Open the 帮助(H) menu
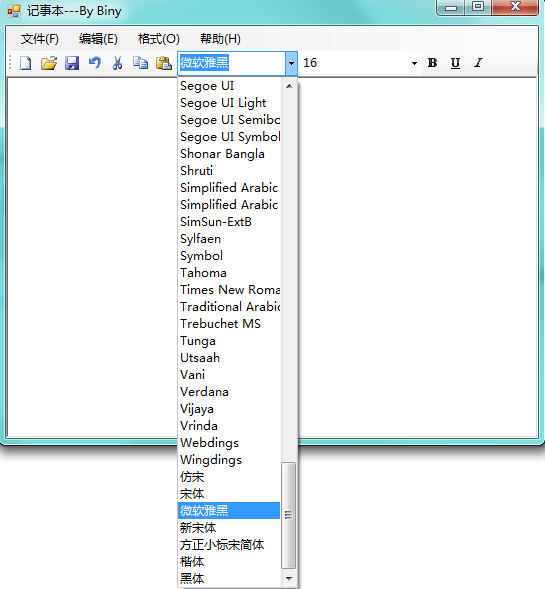Image resolution: width=545 pixels, height=589 pixels. (x=220, y=39)
